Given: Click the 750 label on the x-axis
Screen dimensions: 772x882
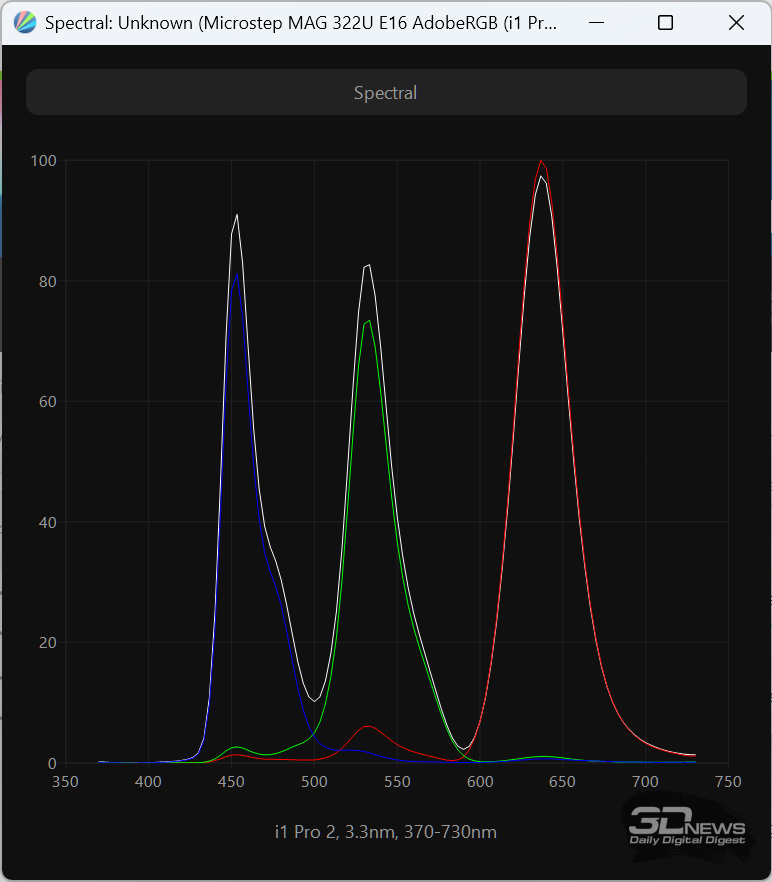Looking at the screenshot, I should click(728, 781).
